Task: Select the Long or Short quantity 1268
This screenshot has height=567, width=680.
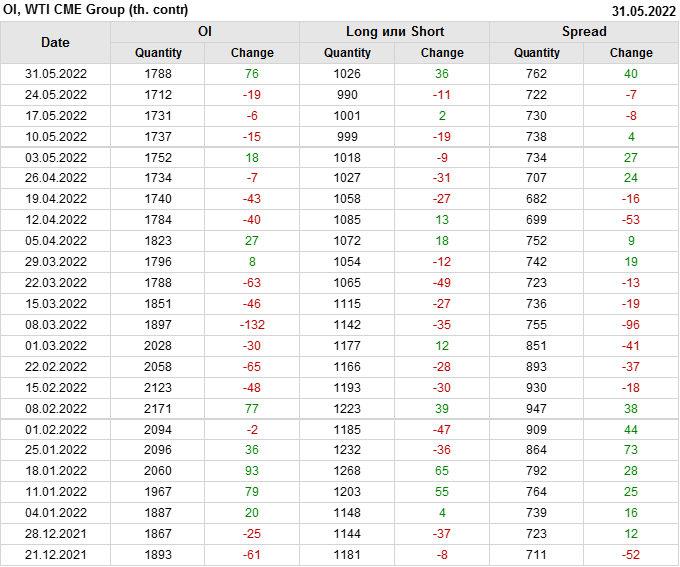Action: click(347, 472)
